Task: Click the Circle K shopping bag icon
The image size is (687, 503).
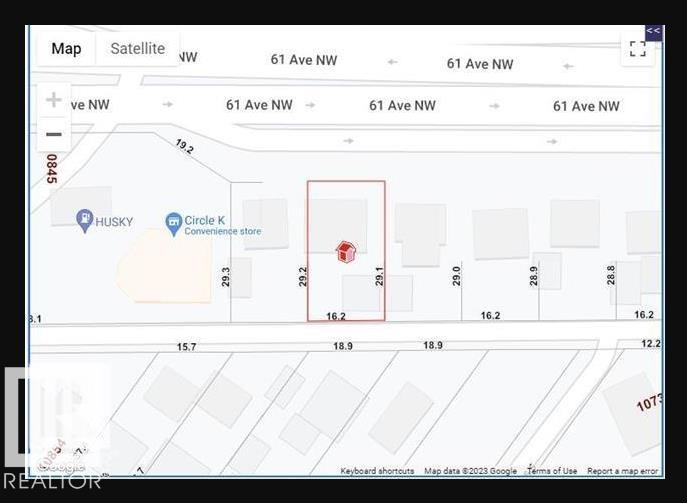Action: point(174,220)
